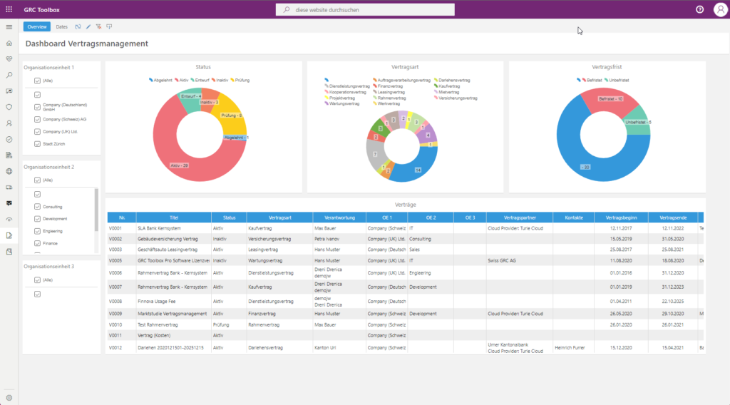This screenshot has height=405, width=730.
Task: Uncheck the Stadt Zürich checkbox
Action: [x=37, y=144]
